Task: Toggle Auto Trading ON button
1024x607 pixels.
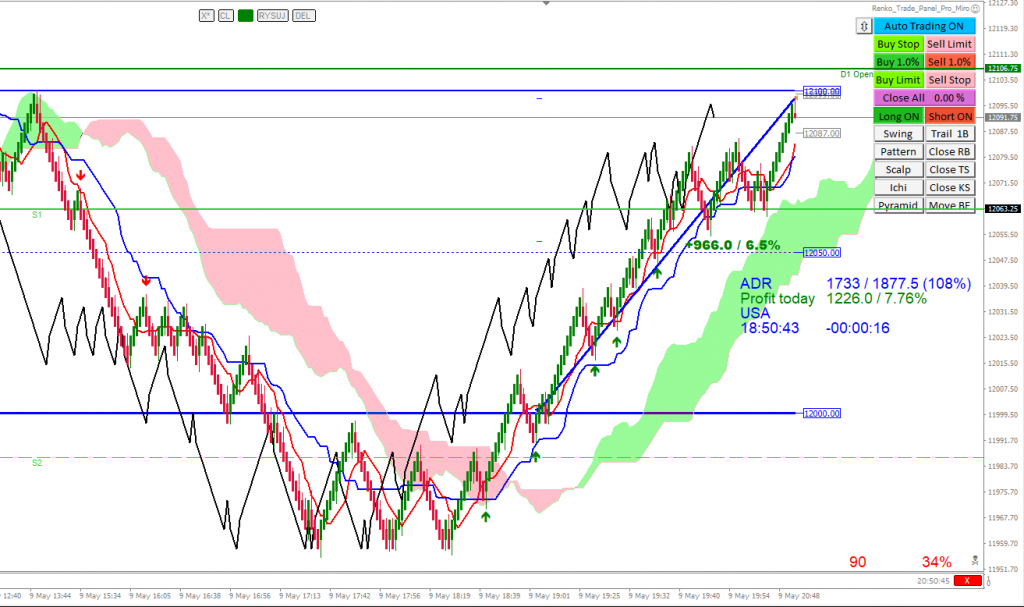Action: point(924,26)
